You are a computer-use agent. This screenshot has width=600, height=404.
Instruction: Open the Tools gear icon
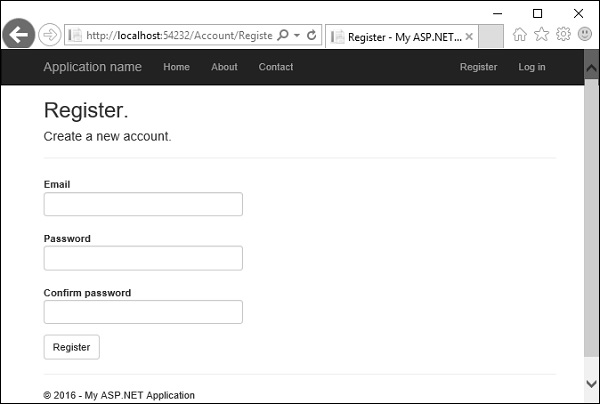click(x=563, y=35)
